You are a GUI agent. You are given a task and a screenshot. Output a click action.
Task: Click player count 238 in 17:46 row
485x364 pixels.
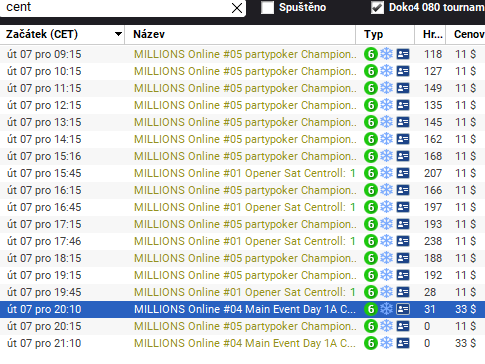tap(433, 241)
